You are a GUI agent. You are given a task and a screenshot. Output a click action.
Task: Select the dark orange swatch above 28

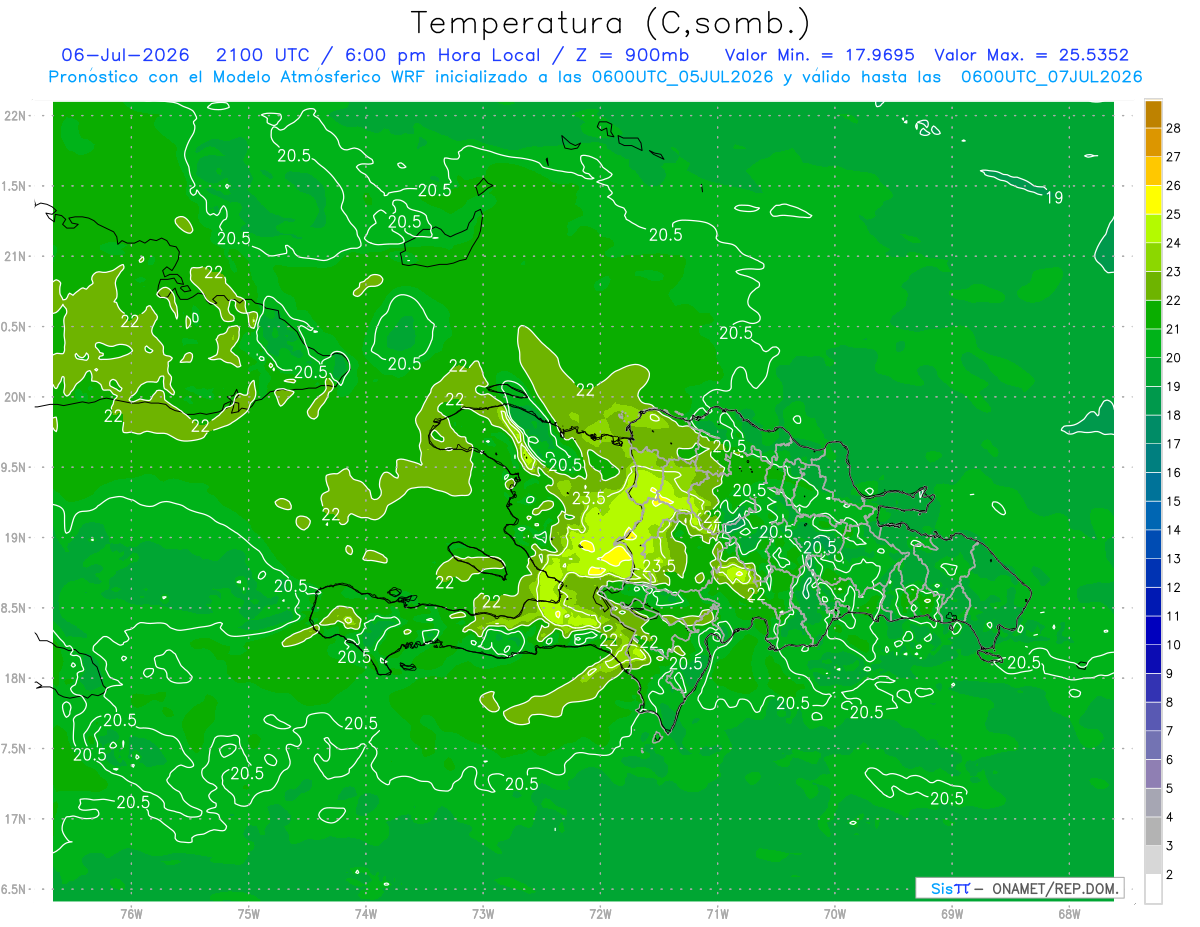coord(1153,114)
